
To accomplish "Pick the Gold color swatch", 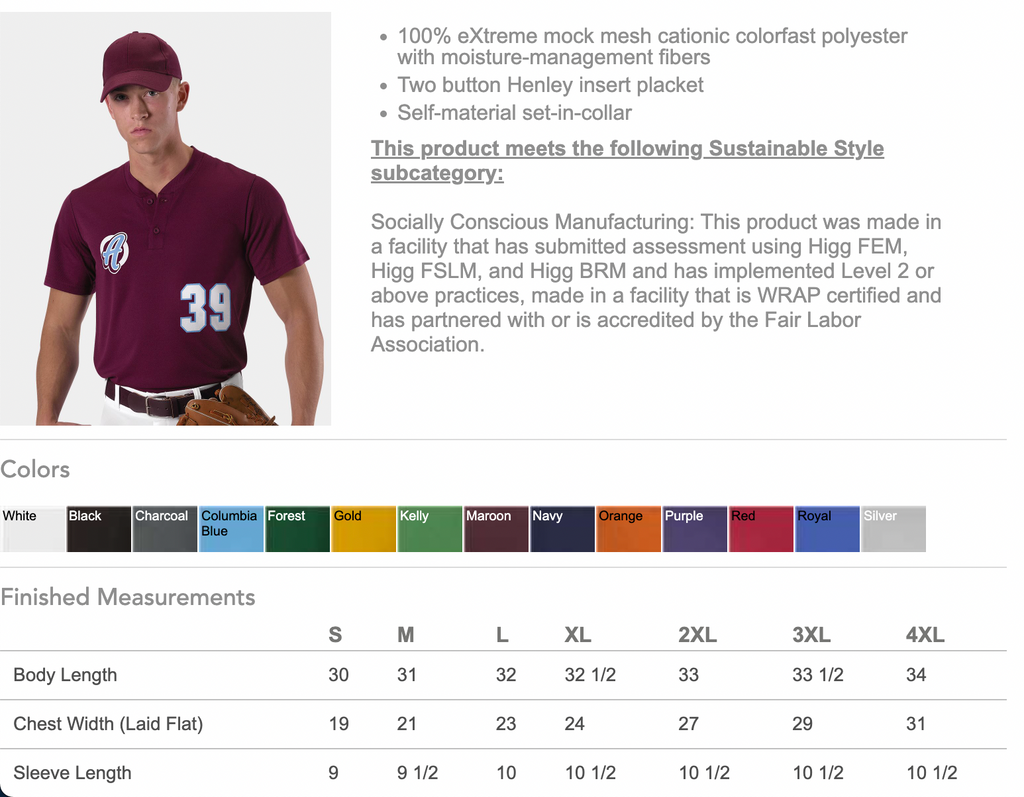I will click(x=363, y=529).
